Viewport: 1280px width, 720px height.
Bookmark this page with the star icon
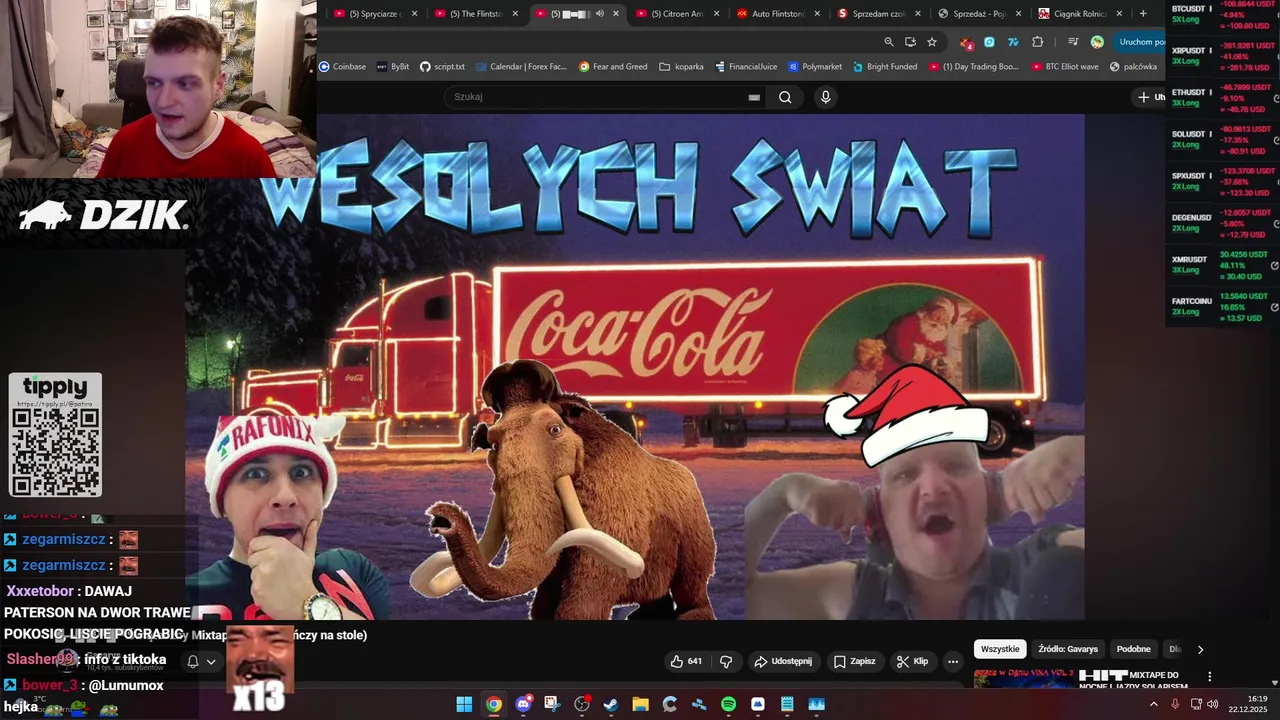point(932,42)
